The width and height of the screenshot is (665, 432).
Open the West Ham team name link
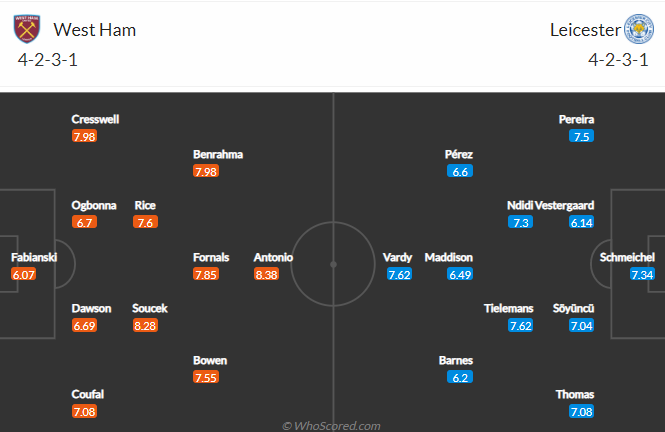pos(95,30)
